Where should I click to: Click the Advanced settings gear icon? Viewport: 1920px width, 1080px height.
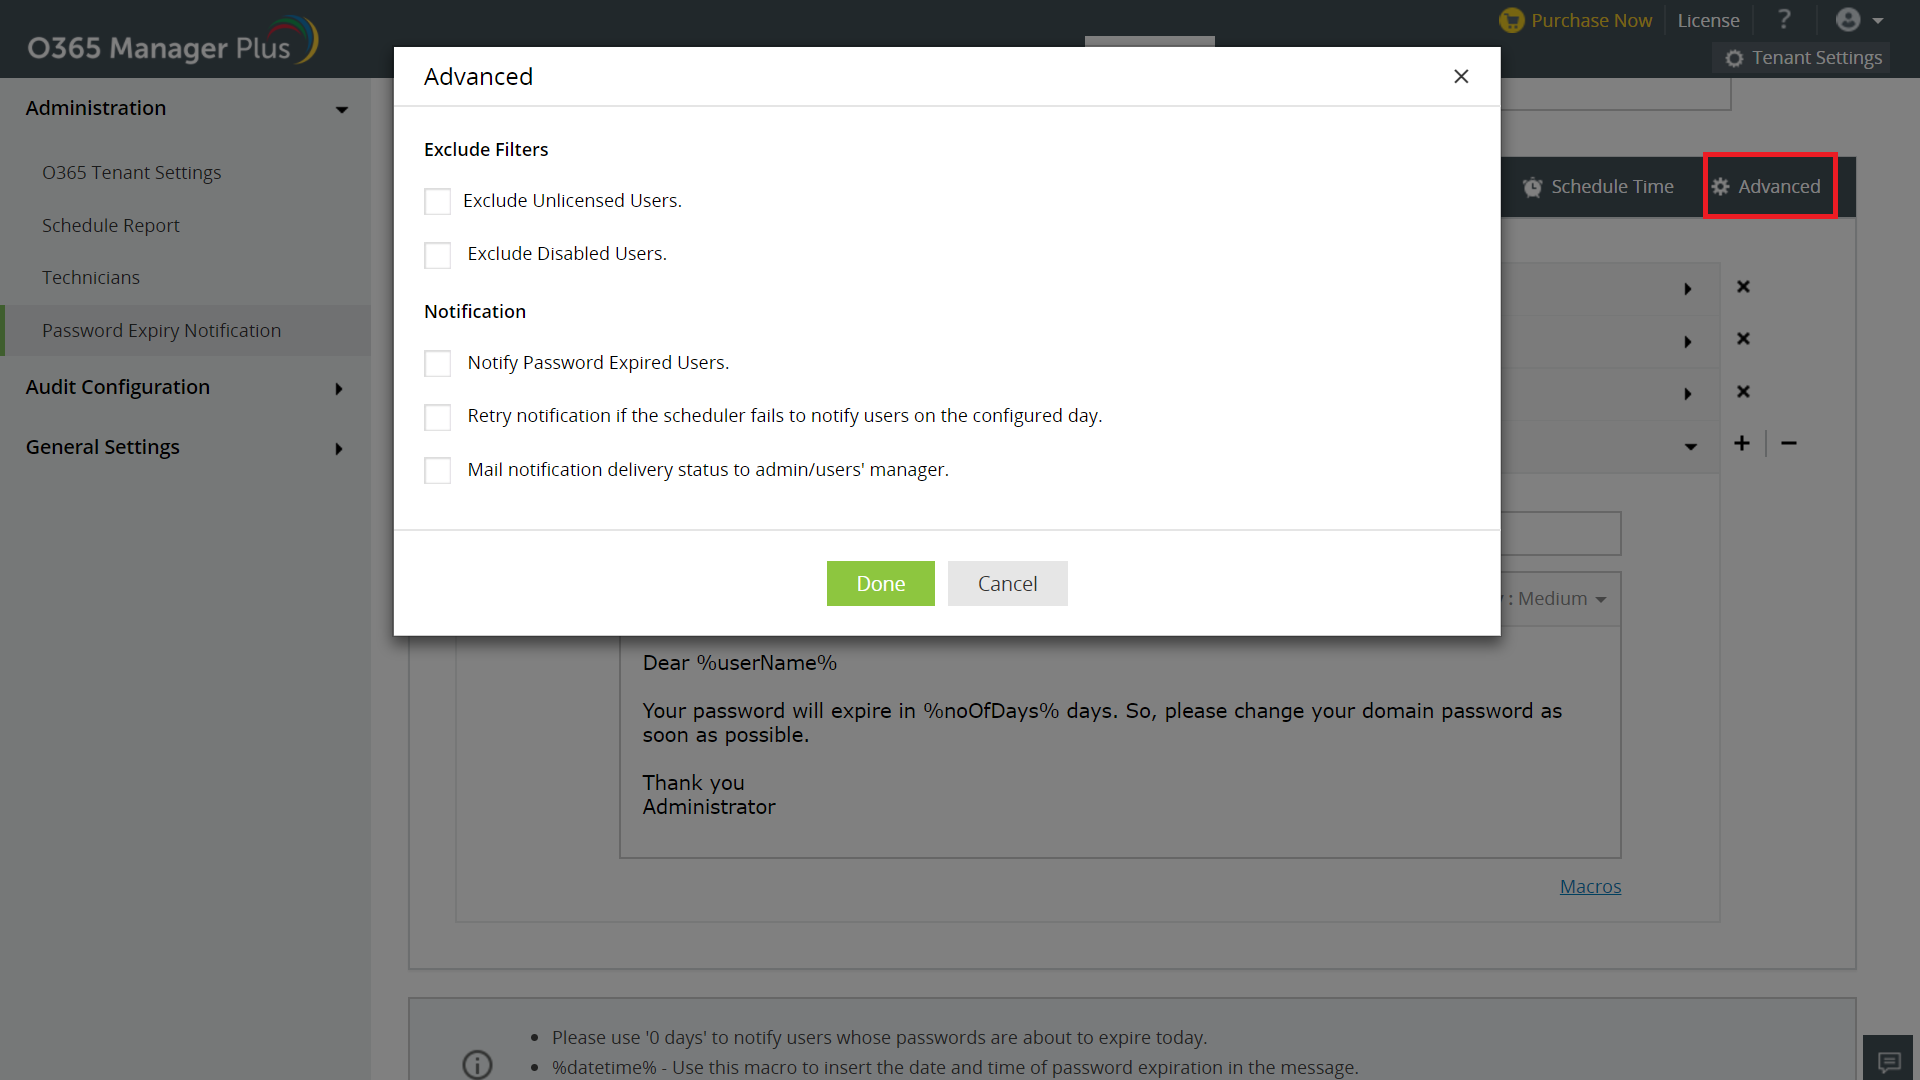[x=1722, y=186]
